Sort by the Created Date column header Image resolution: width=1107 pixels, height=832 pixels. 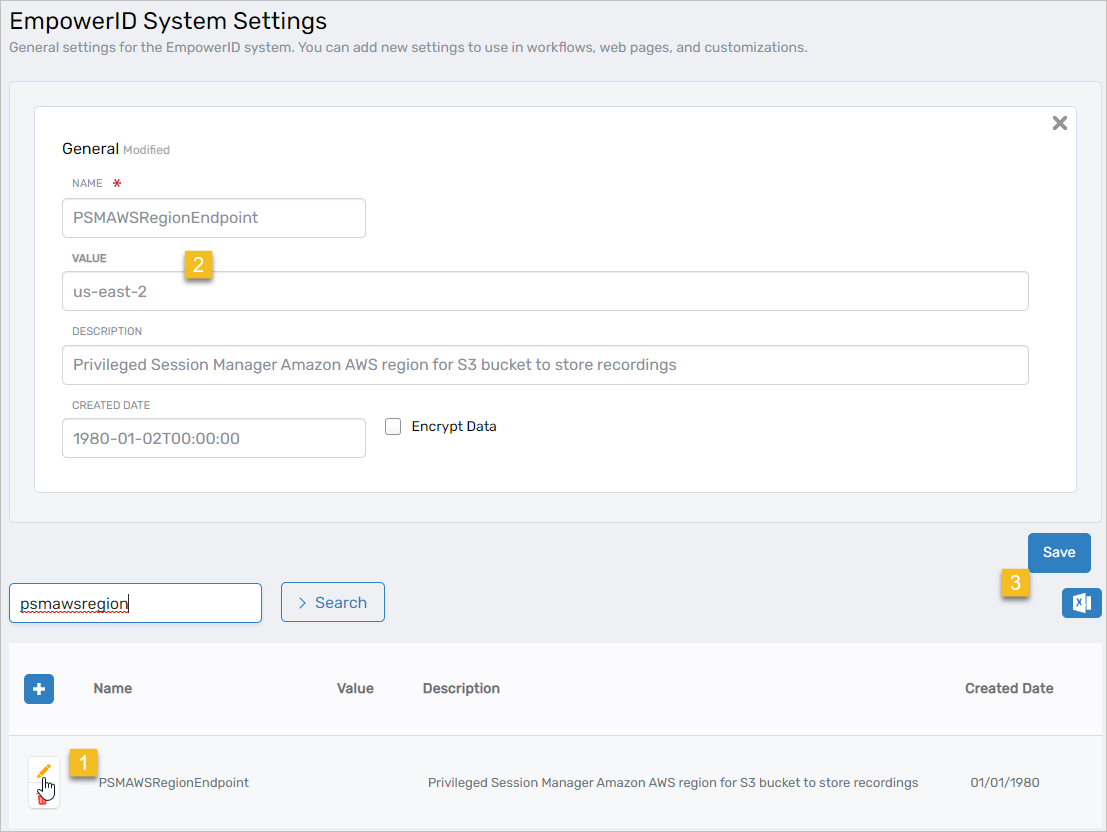1009,688
